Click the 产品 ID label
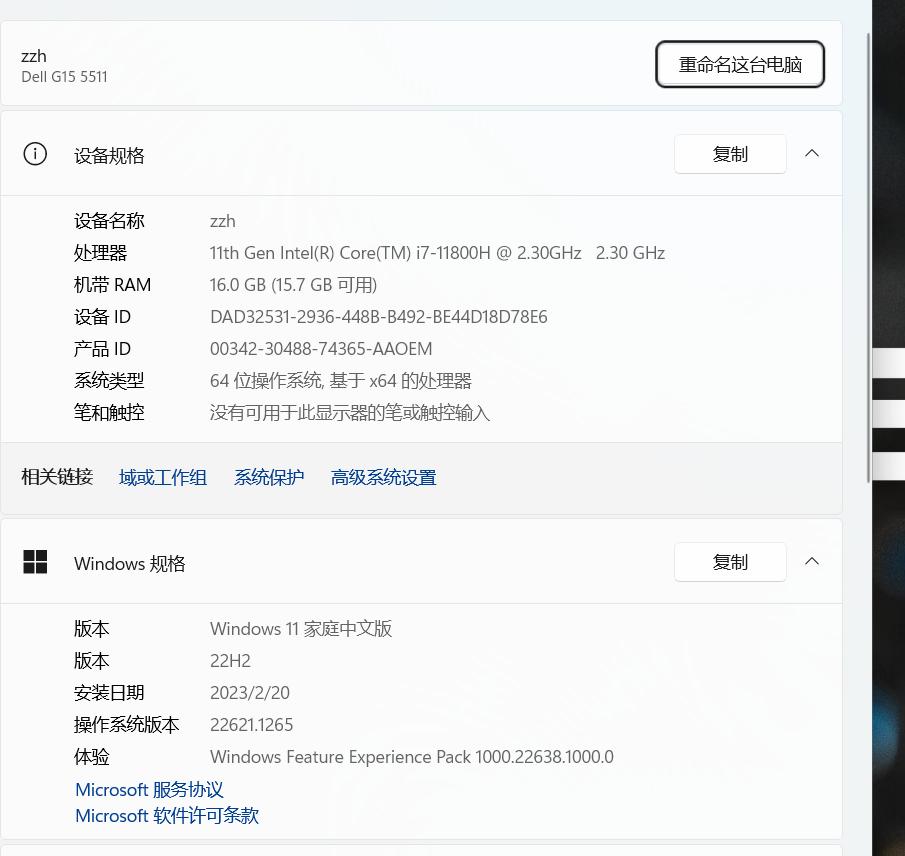Image resolution: width=905 pixels, height=856 pixels. pyautogui.click(x=102, y=349)
